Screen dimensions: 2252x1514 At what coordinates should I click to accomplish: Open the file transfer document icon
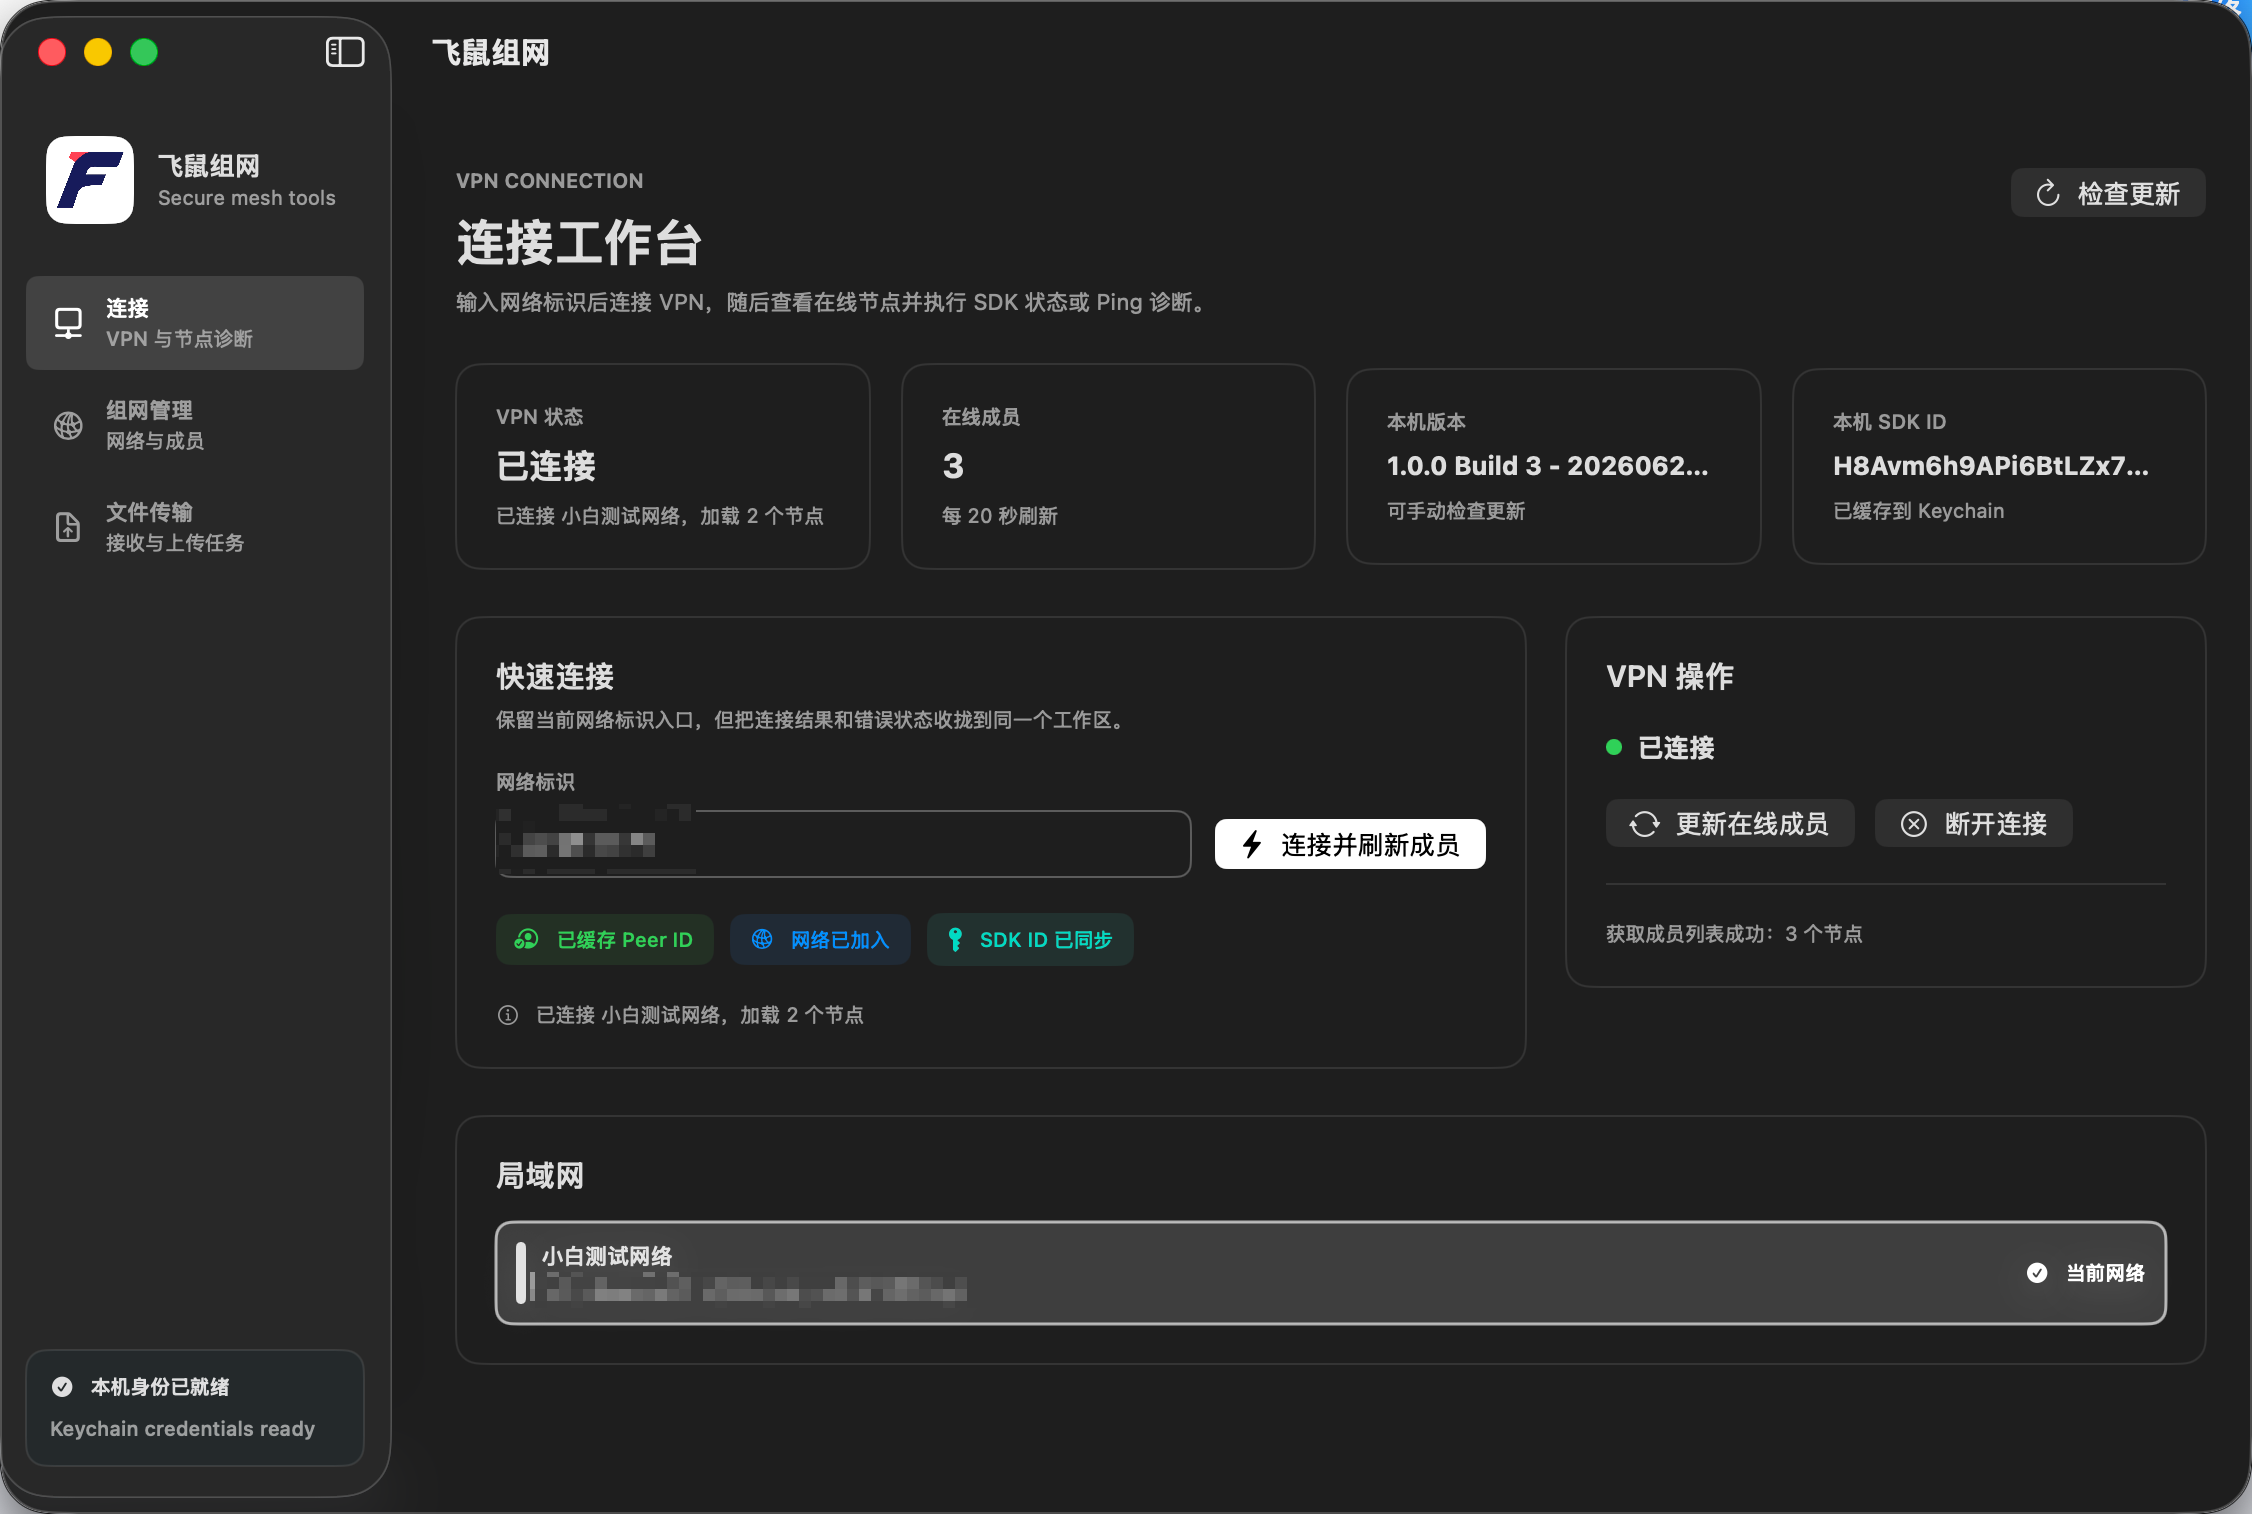tap(68, 527)
